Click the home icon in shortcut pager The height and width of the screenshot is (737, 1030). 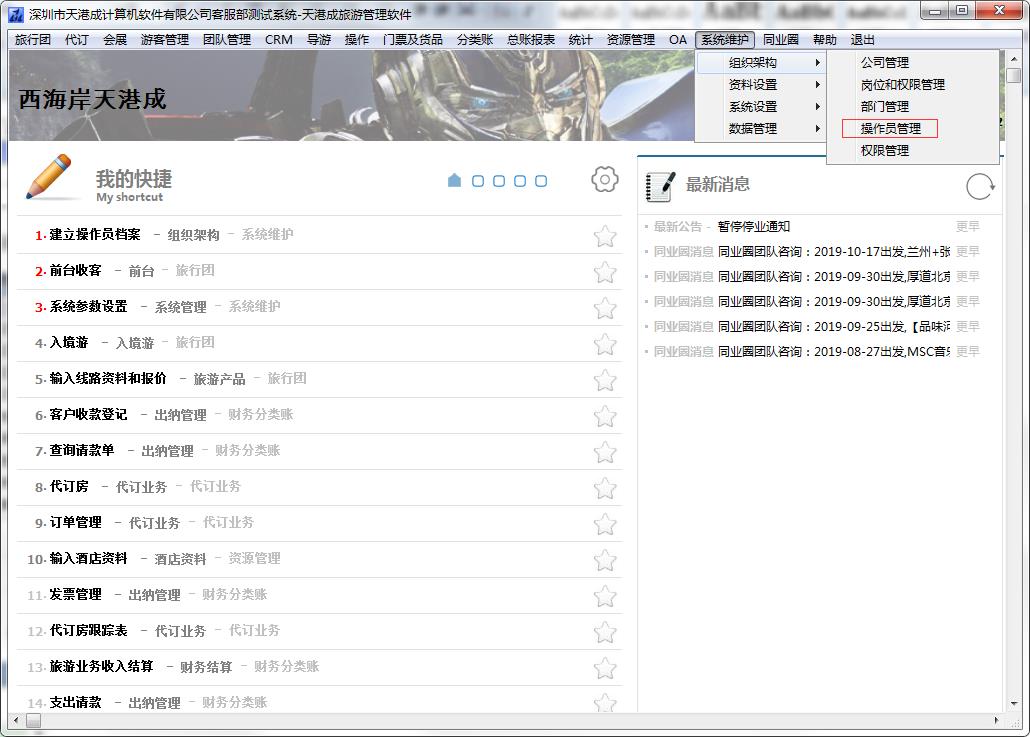454,181
